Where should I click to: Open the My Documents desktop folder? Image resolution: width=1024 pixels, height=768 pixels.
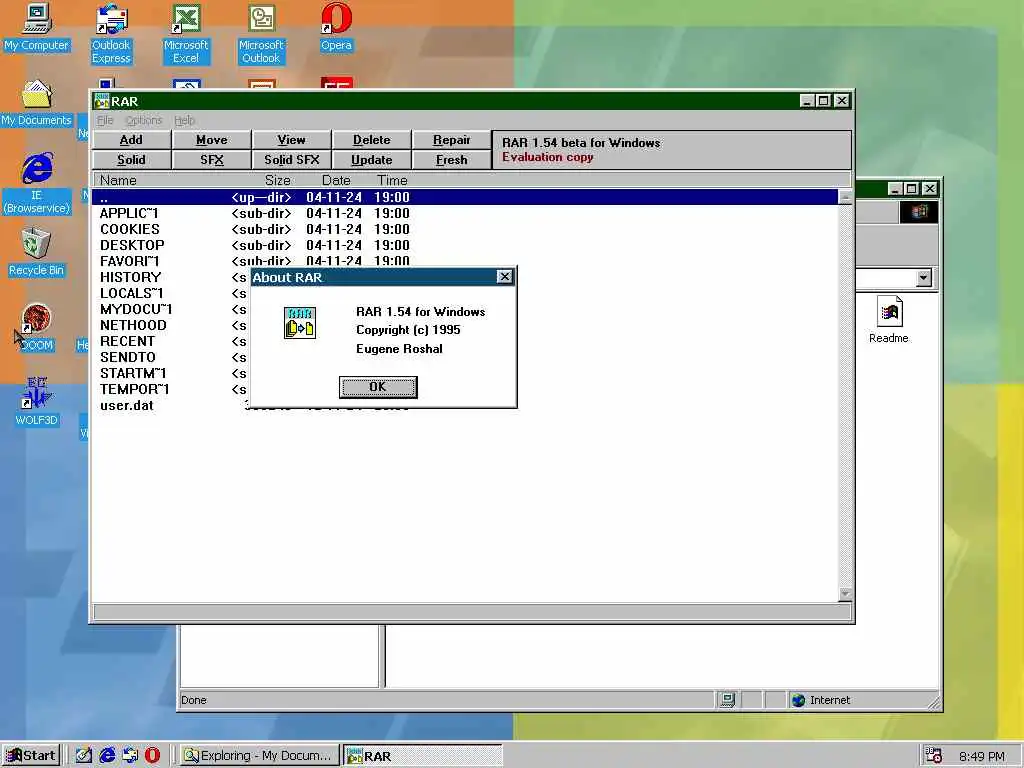pos(37,103)
